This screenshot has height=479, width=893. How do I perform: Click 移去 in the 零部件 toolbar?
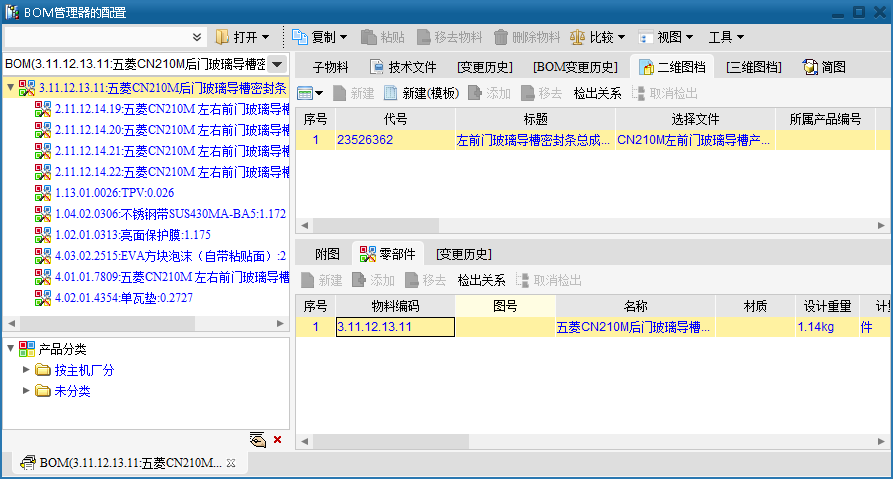425,280
